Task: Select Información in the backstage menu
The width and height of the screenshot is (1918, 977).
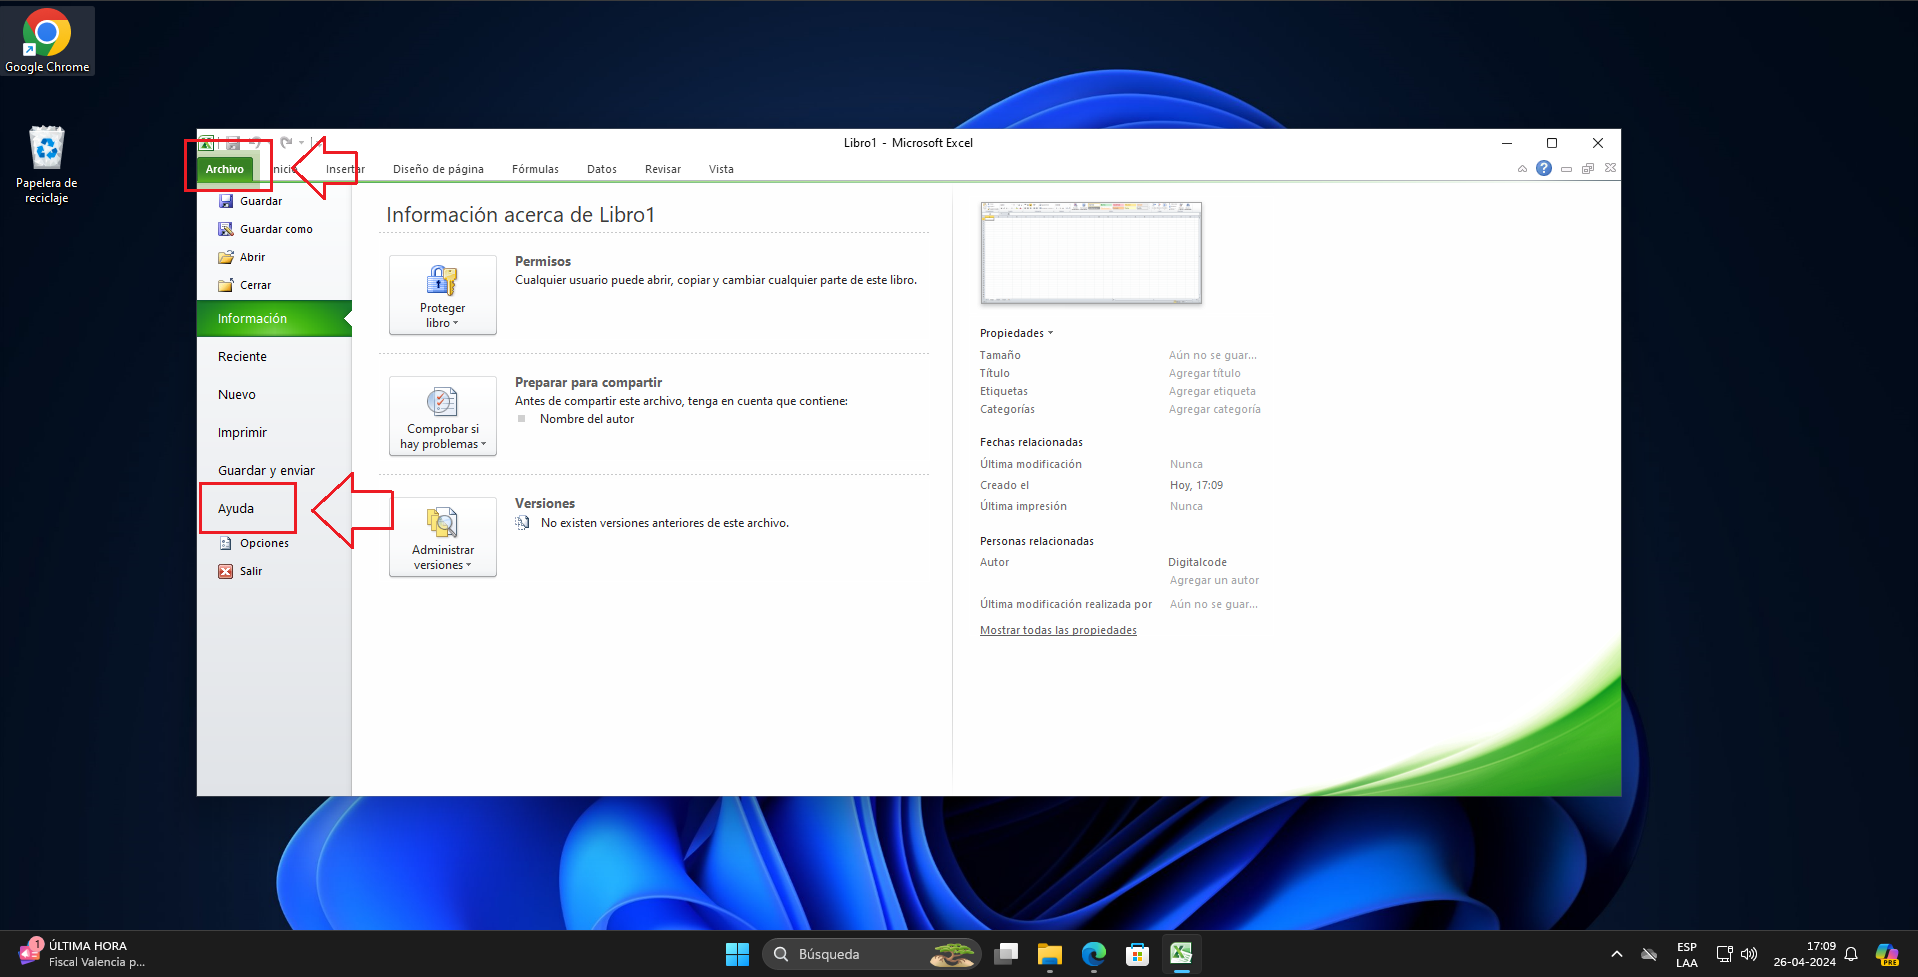Action: coord(274,319)
